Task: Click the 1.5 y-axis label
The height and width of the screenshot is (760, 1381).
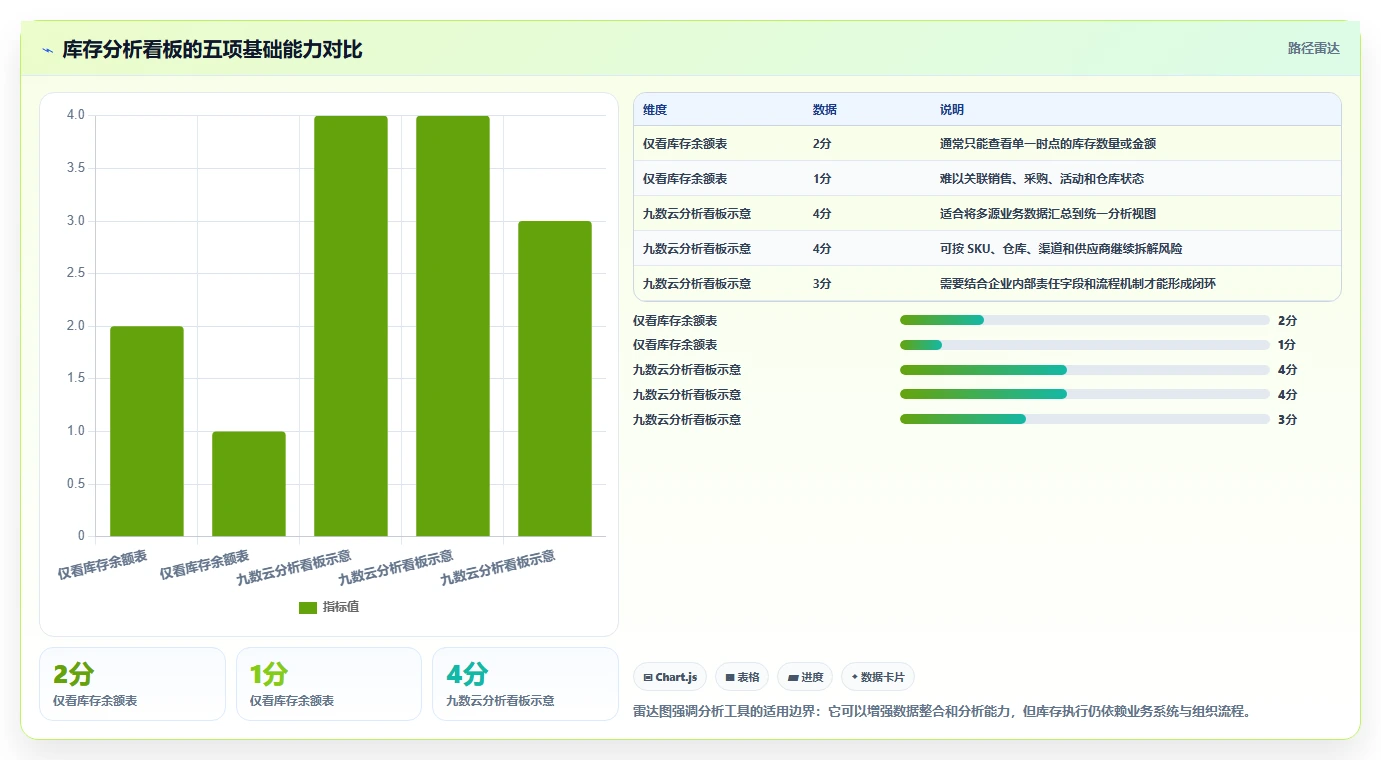Action: click(76, 379)
